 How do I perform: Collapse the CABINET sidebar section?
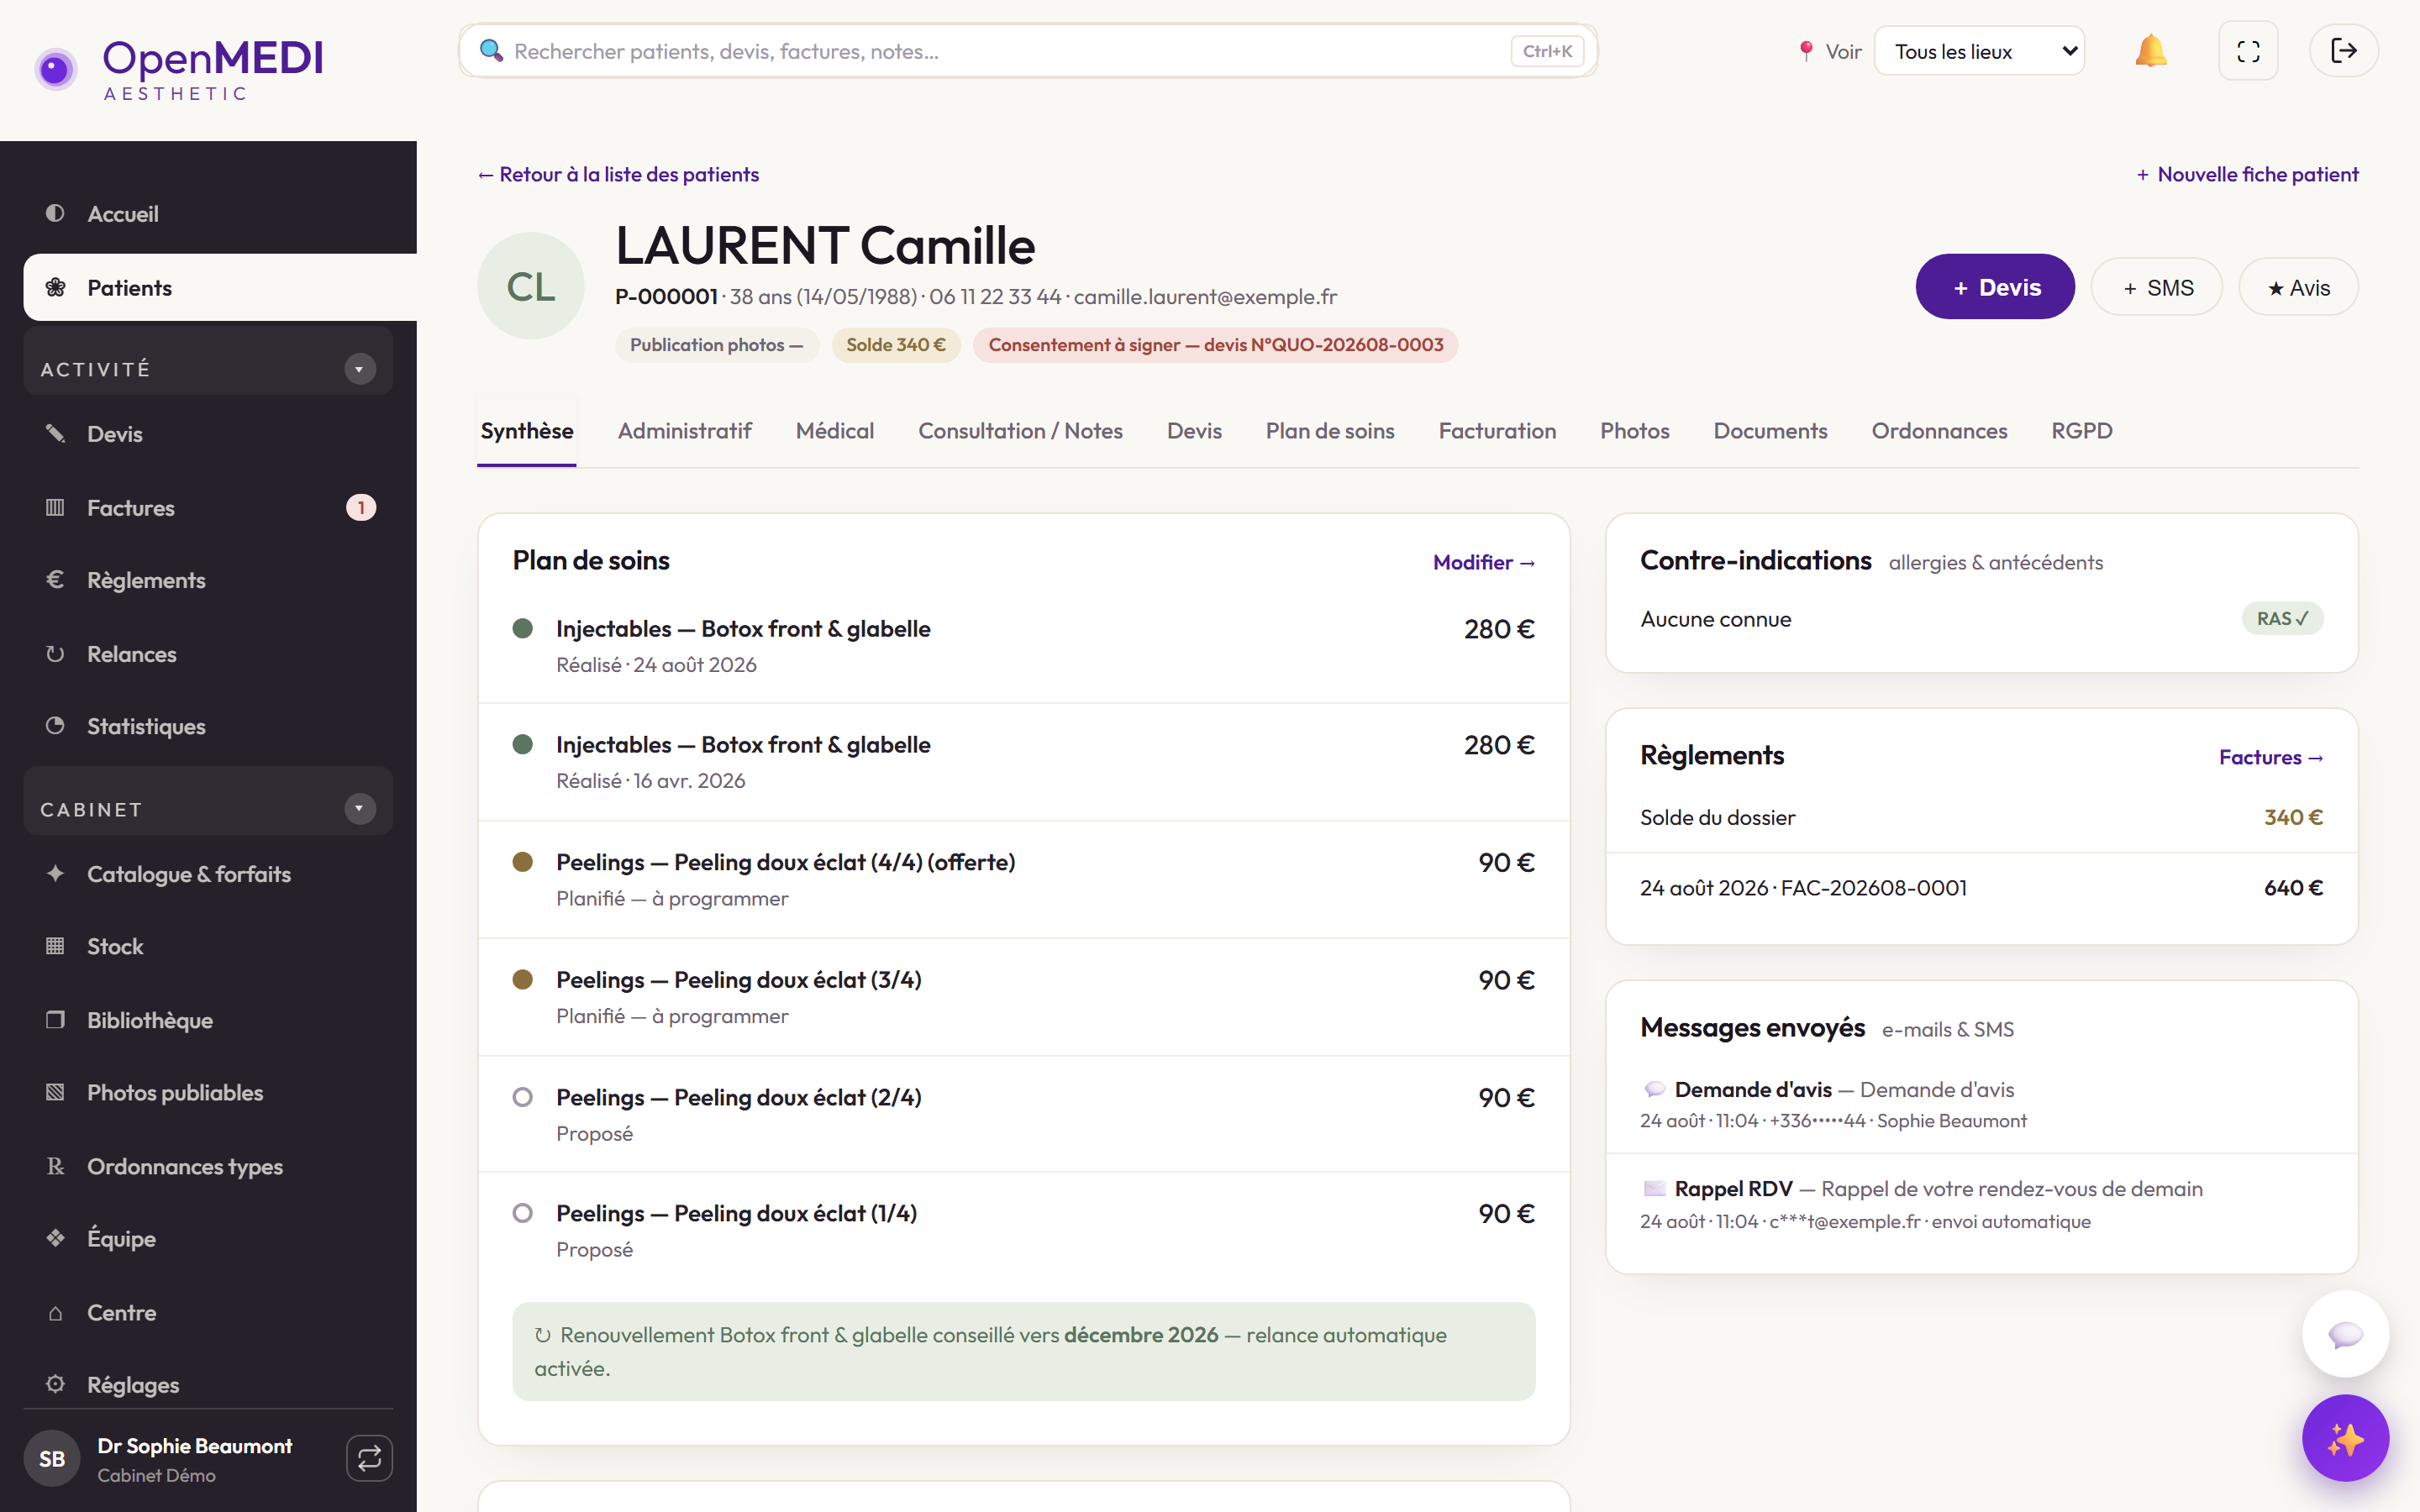pos(360,808)
